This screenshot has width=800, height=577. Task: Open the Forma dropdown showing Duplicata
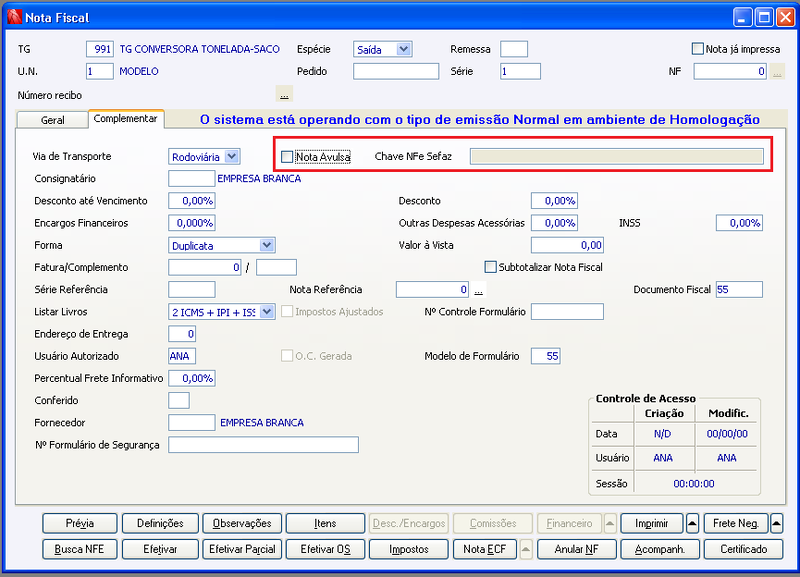(x=222, y=245)
